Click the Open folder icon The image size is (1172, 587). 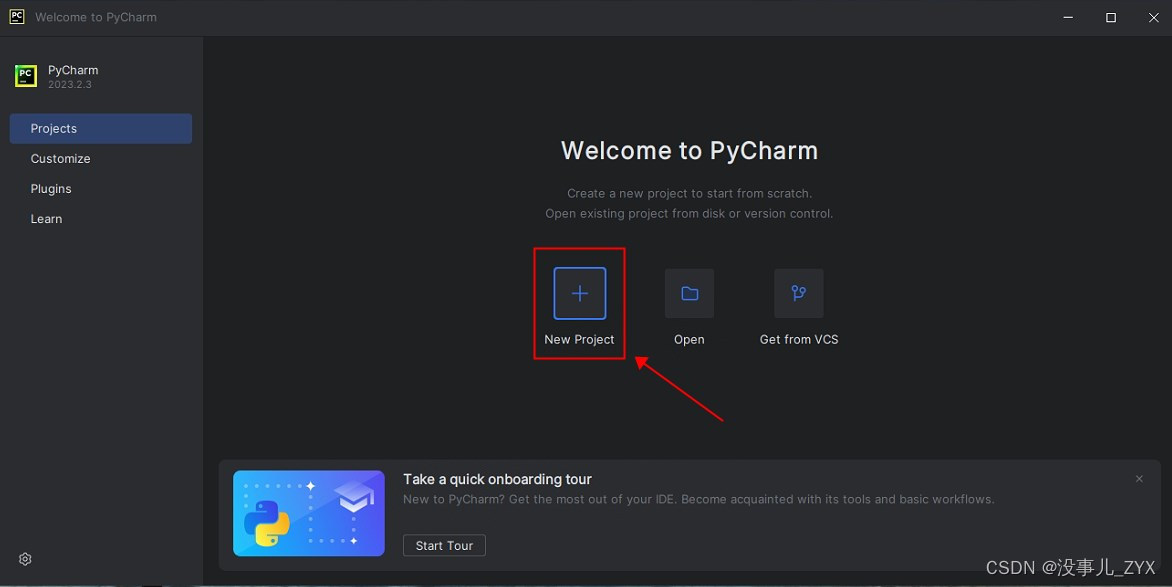(x=689, y=293)
